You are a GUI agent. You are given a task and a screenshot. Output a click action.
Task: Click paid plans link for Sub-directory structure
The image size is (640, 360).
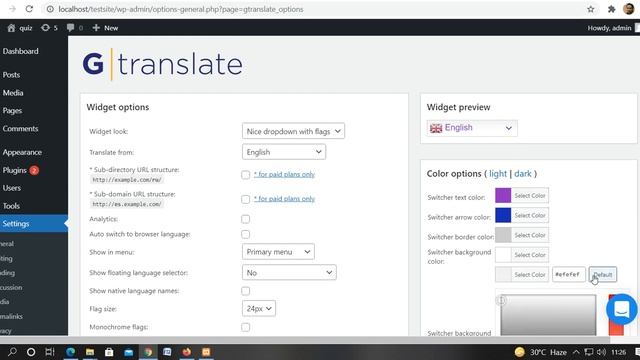[x=284, y=174]
